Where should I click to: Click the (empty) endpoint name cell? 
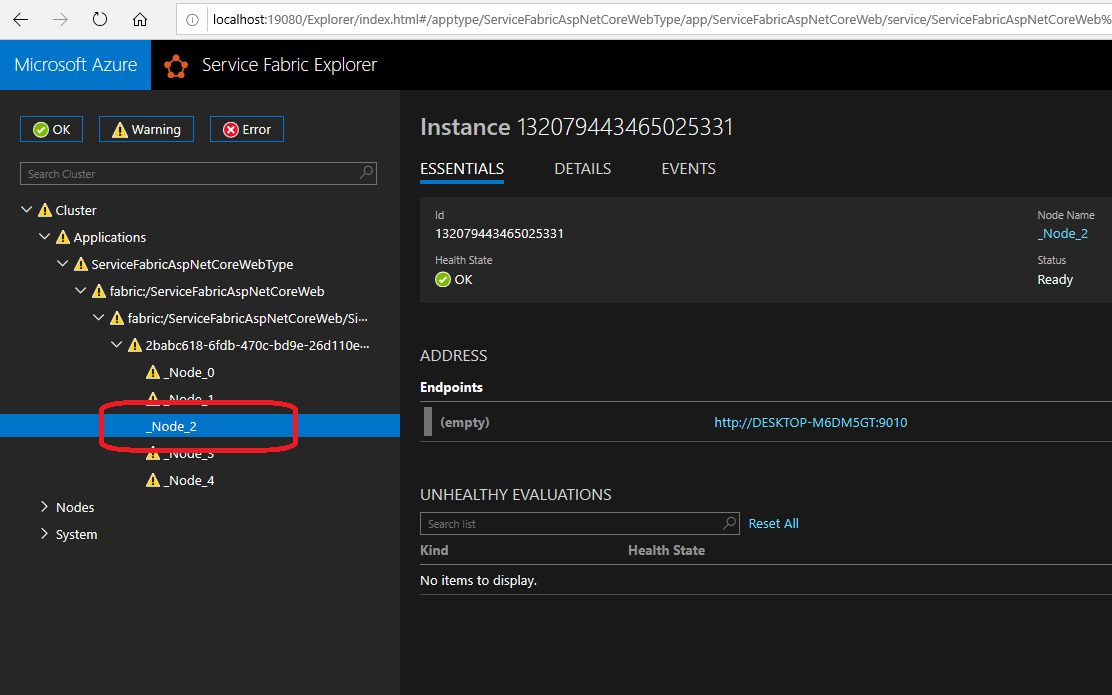click(x=465, y=422)
